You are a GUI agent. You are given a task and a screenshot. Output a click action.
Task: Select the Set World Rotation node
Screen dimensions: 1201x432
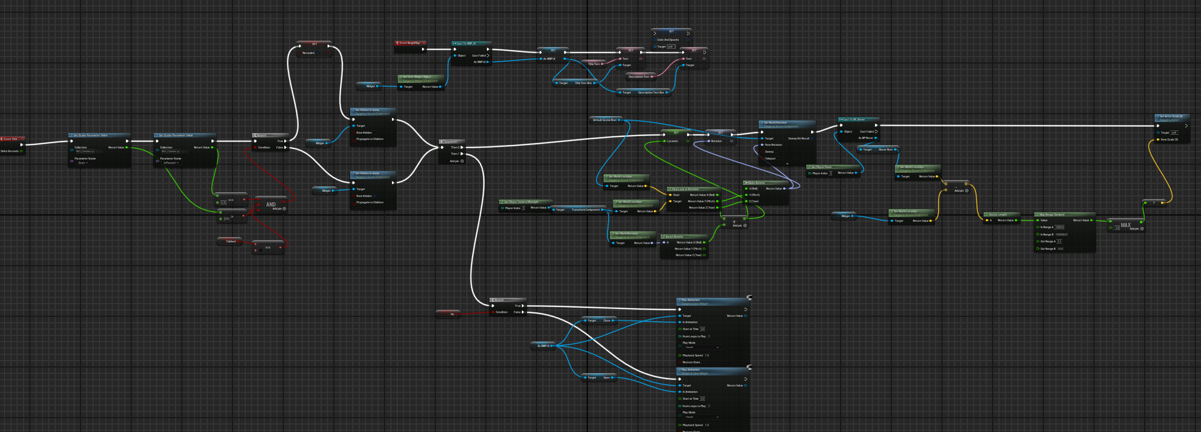click(x=787, y=123)
